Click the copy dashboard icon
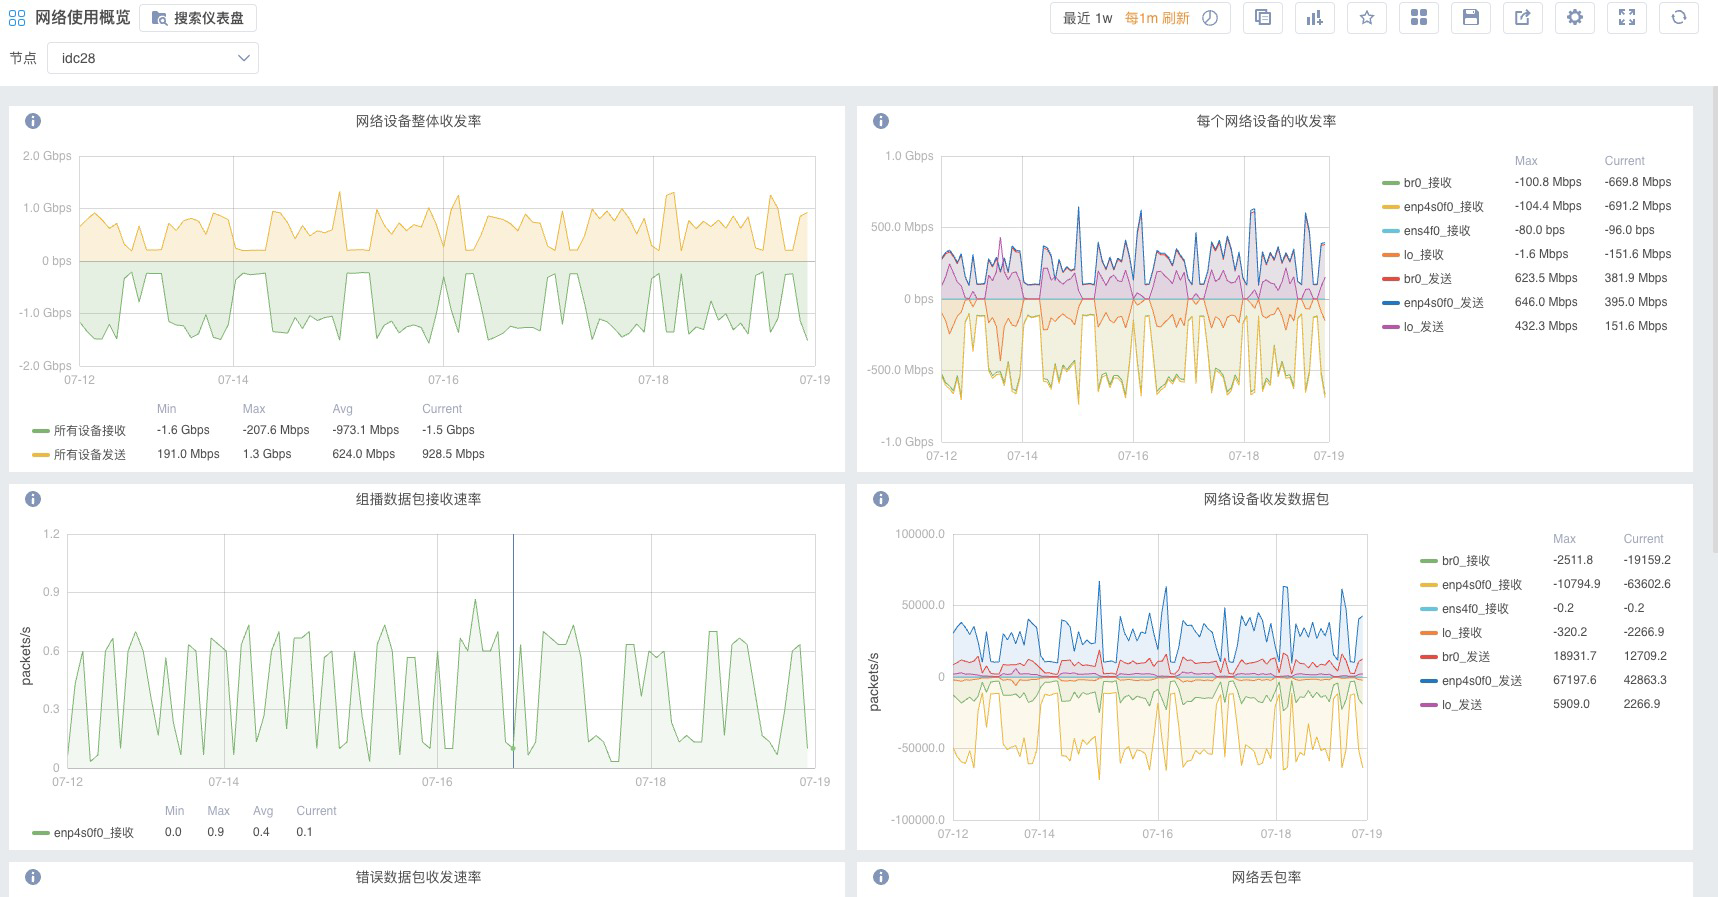Image resolution: width=1718 pixels, height=897 pixels. coord(1263,18)
